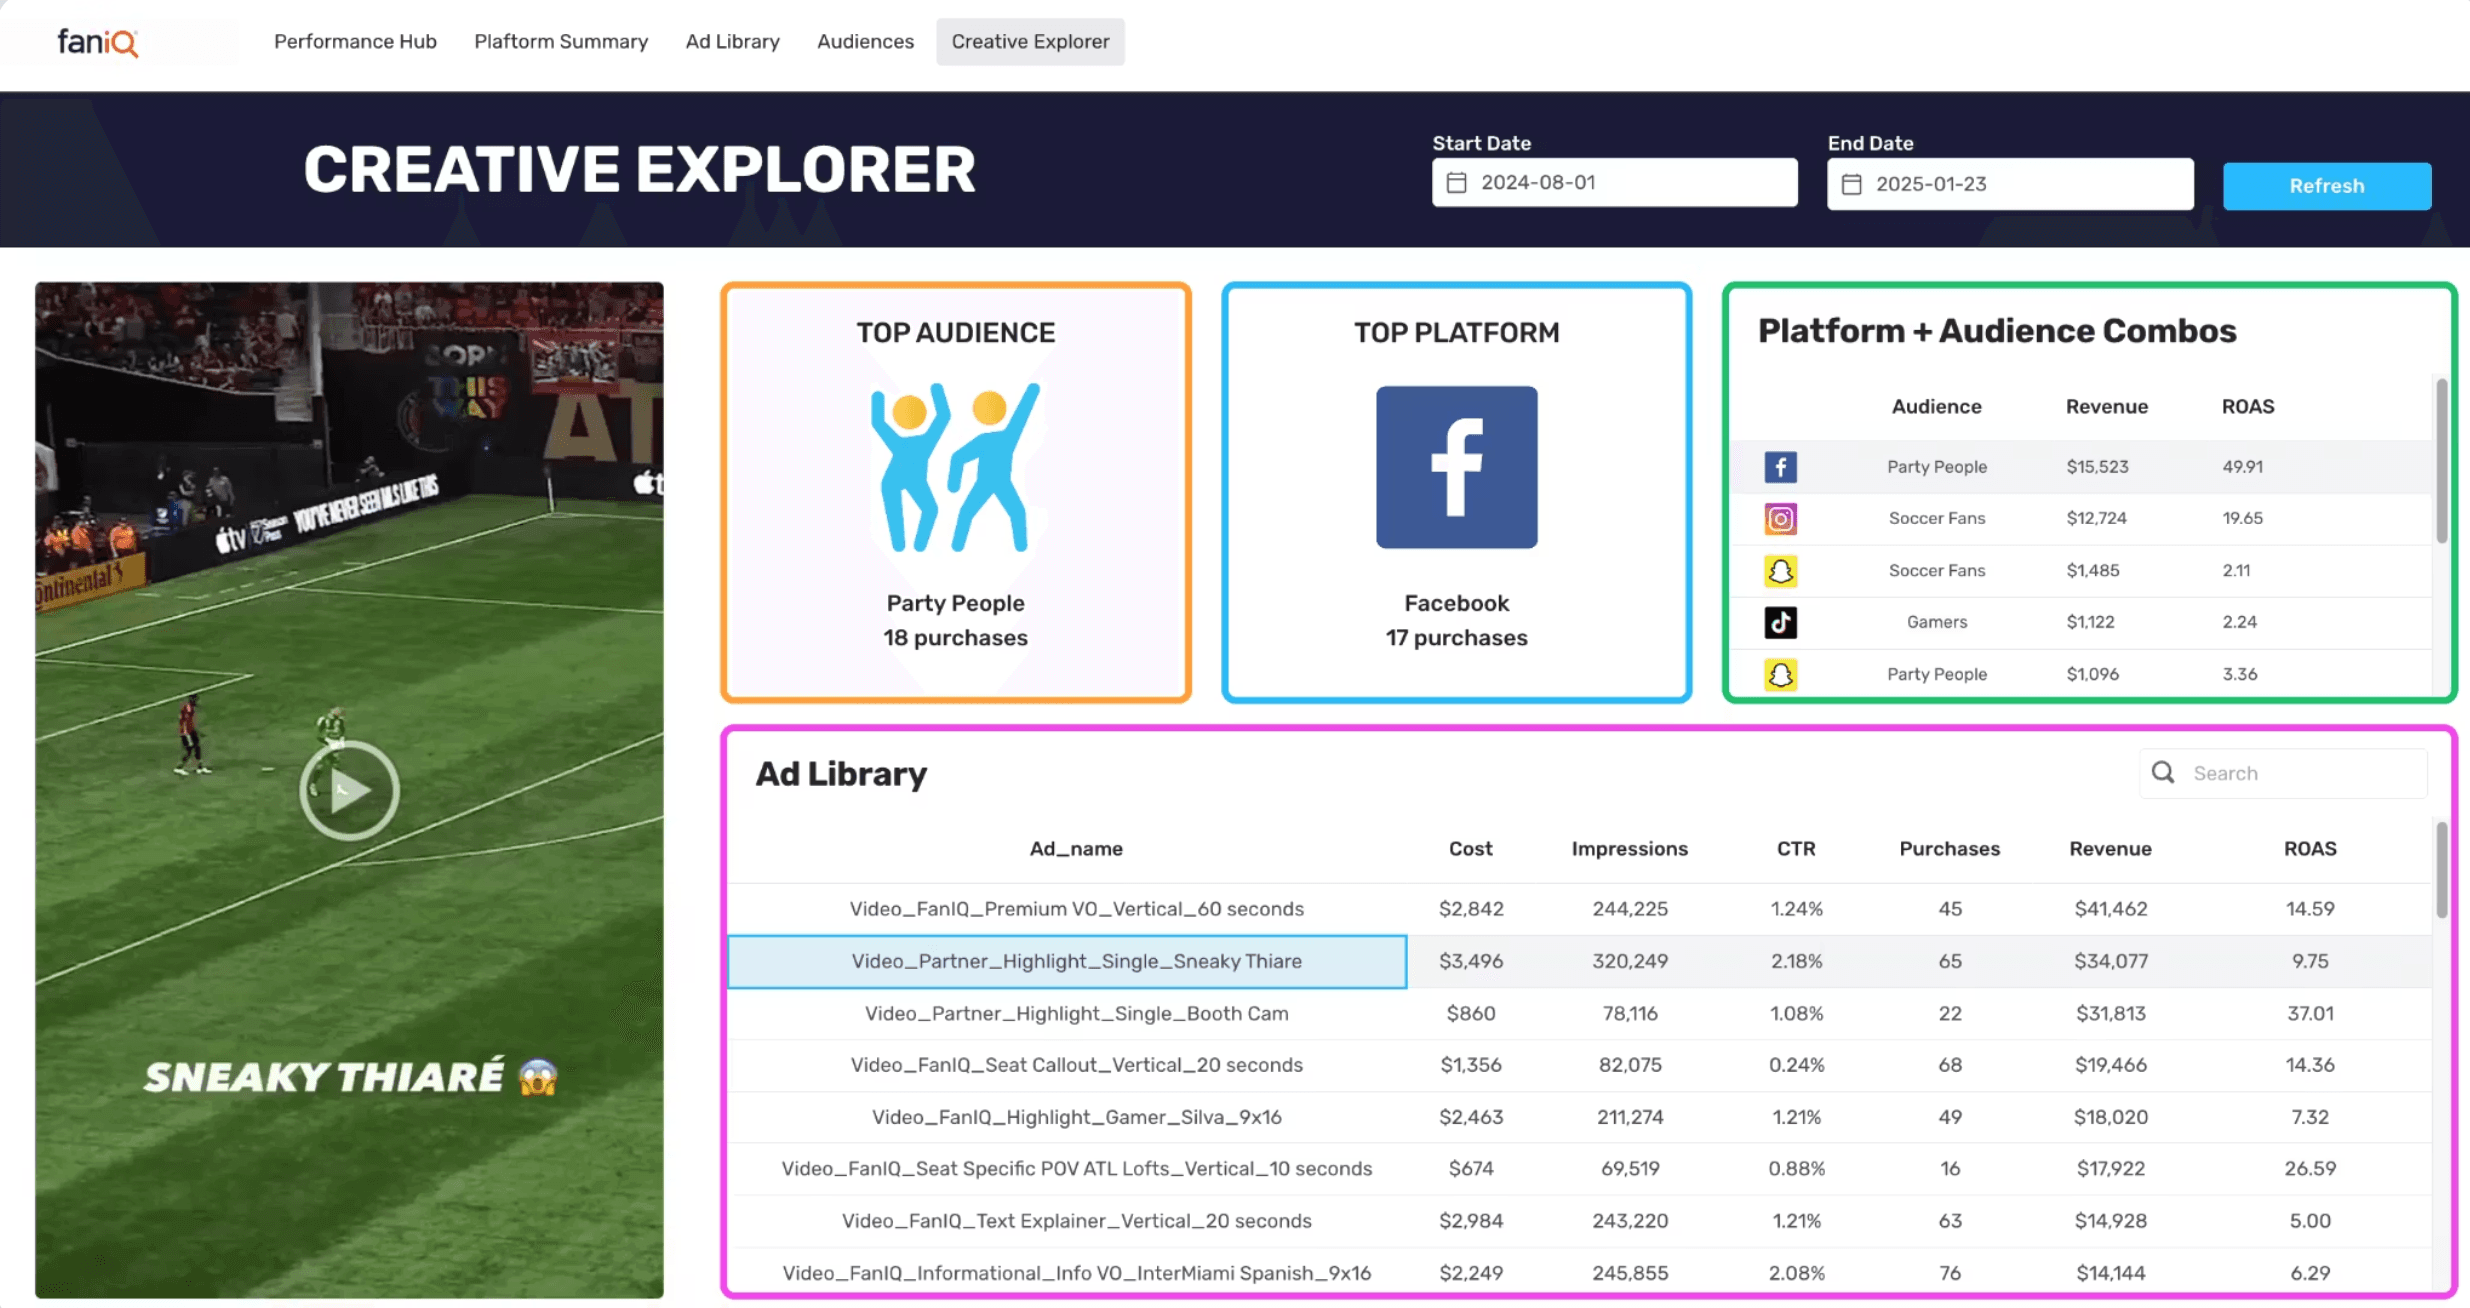Click the Ad Library table scrollbar

[x=2441, y=870]
